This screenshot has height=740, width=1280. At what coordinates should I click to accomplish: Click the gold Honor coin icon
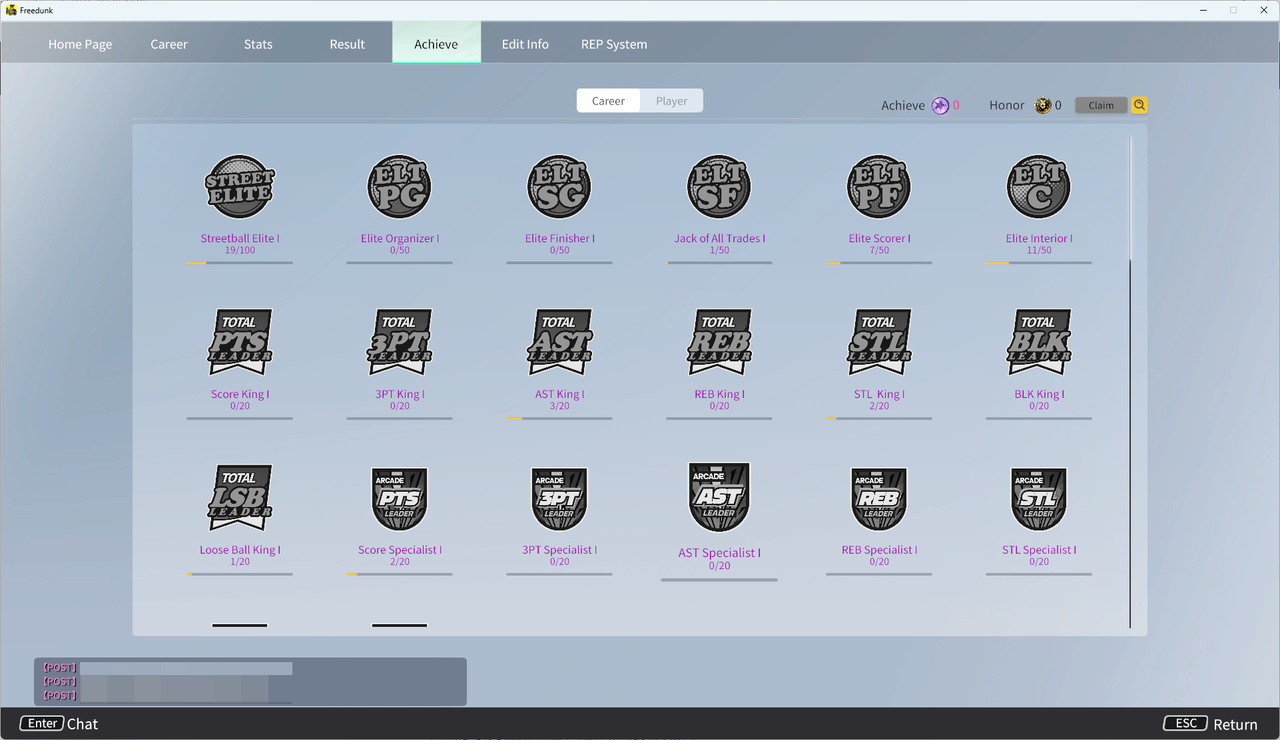point(1043,105)
